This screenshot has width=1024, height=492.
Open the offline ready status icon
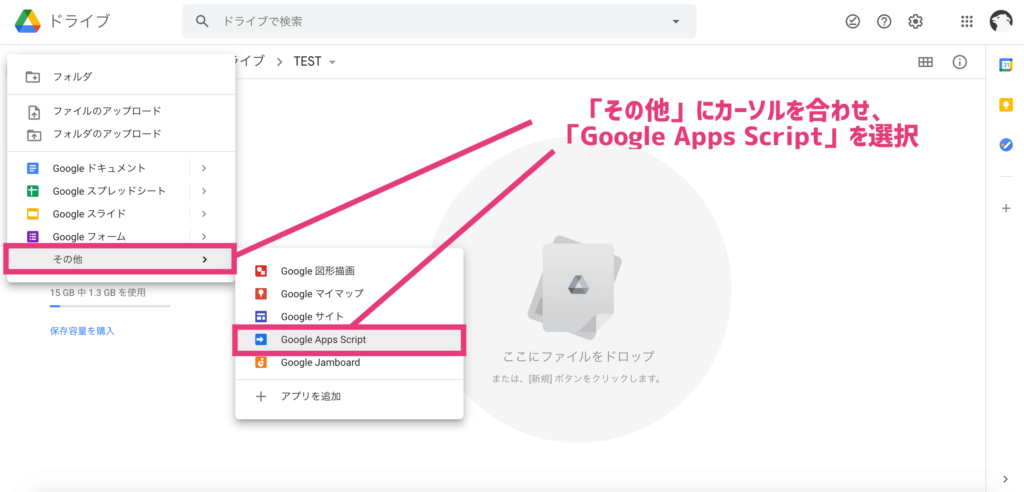click(852, 22)
